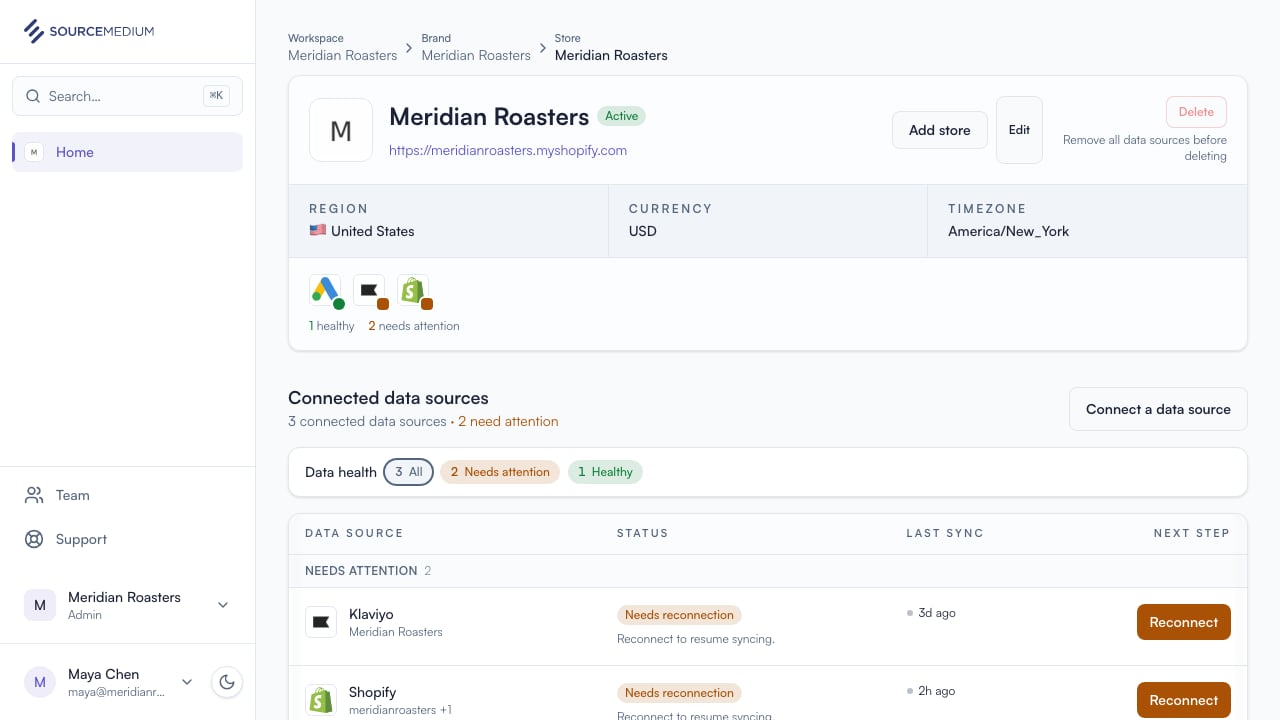This screenshot has width=1280, height=720.
Task: Go to Home in the sidebar
Action: tap(127, 152)
